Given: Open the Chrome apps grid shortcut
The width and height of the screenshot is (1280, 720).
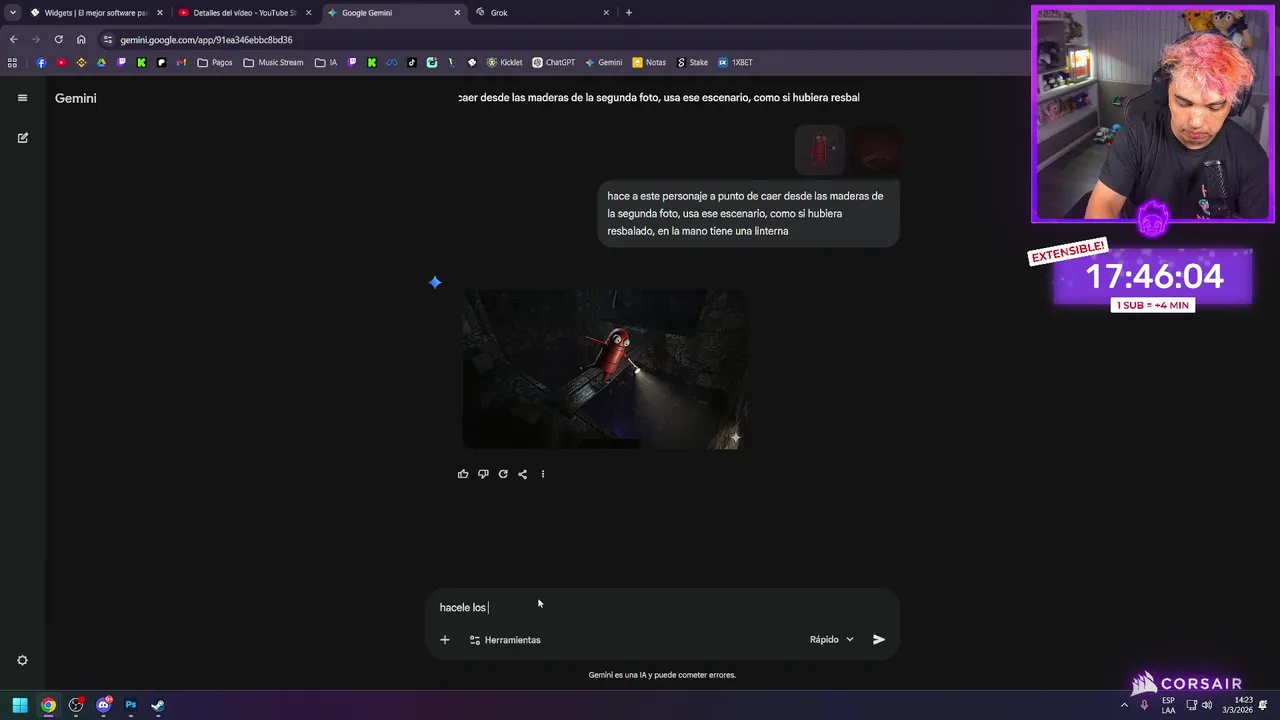Looking at the screenshot, I should [x=12, y=62].
